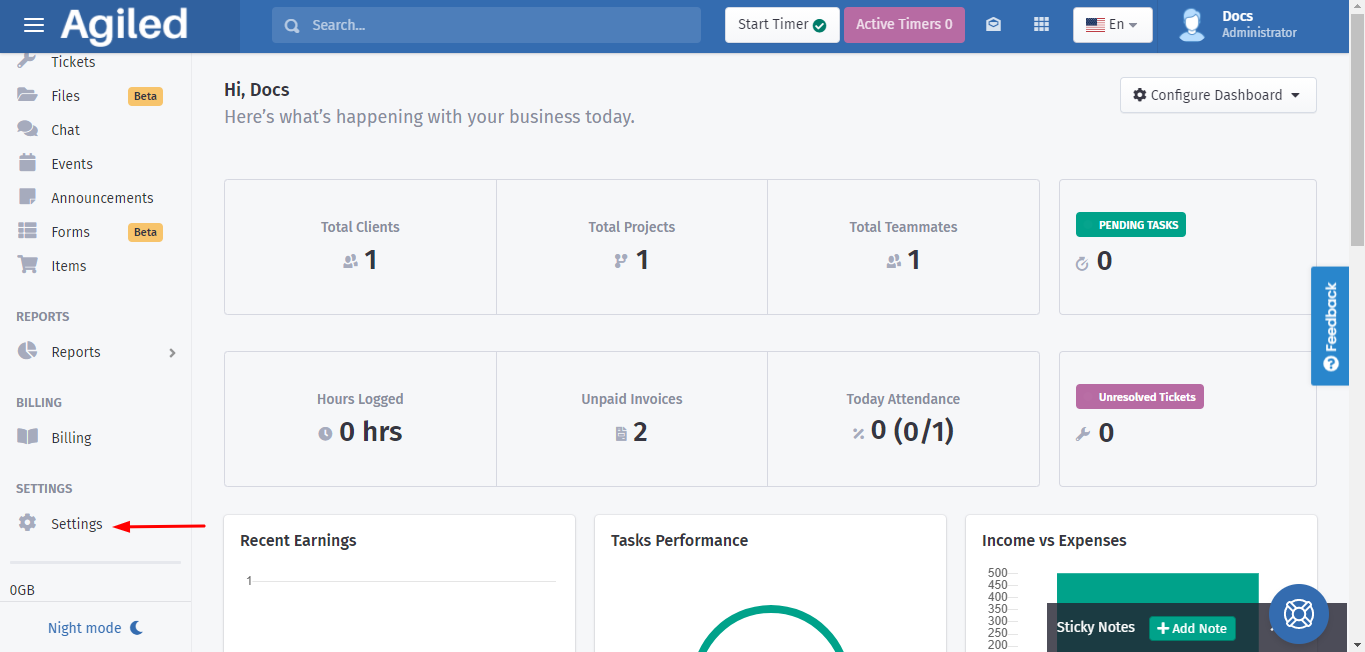Click the Active Timers button

[x=903, y=25]
